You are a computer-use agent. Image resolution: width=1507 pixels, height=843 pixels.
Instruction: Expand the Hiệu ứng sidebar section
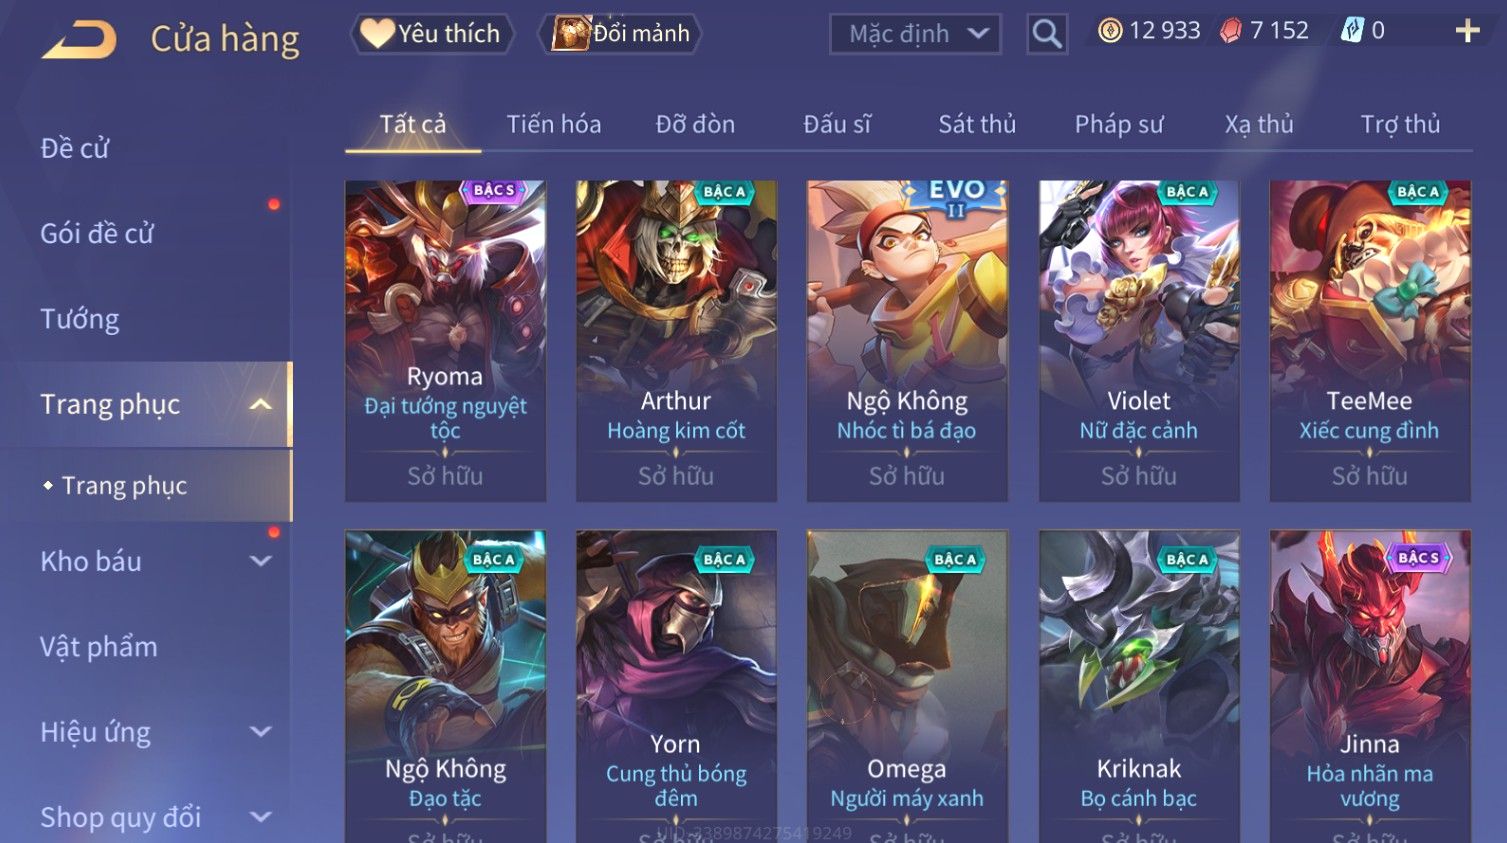[260, 732]
